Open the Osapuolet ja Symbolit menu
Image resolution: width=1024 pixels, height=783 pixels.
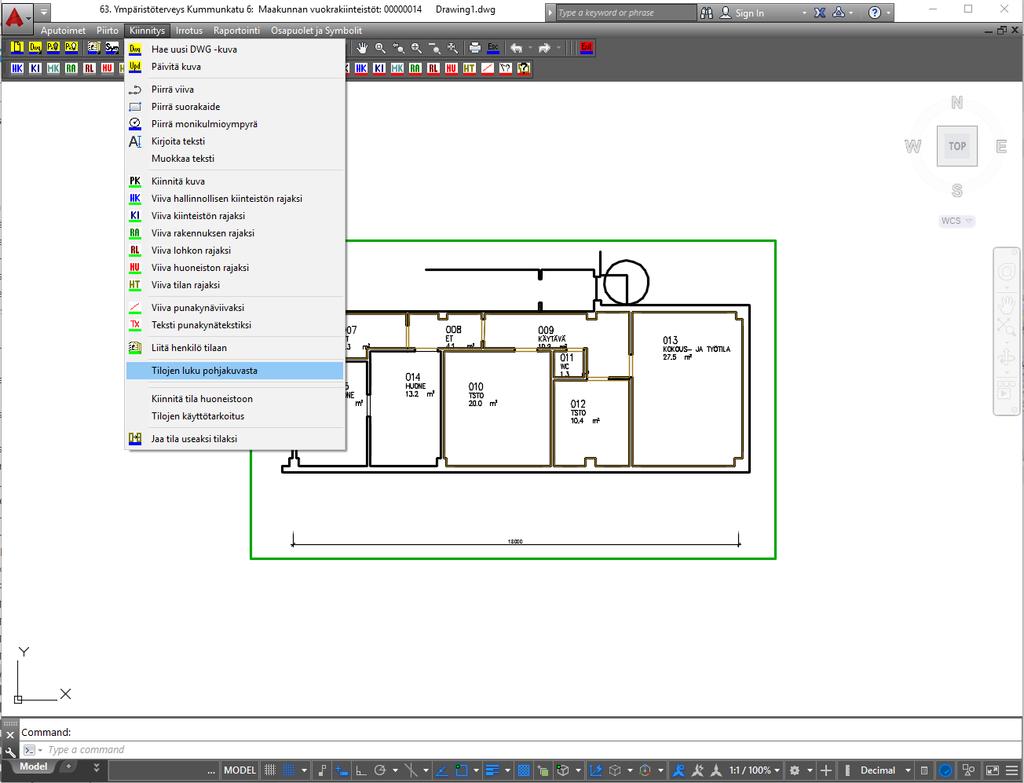point(316,30)
